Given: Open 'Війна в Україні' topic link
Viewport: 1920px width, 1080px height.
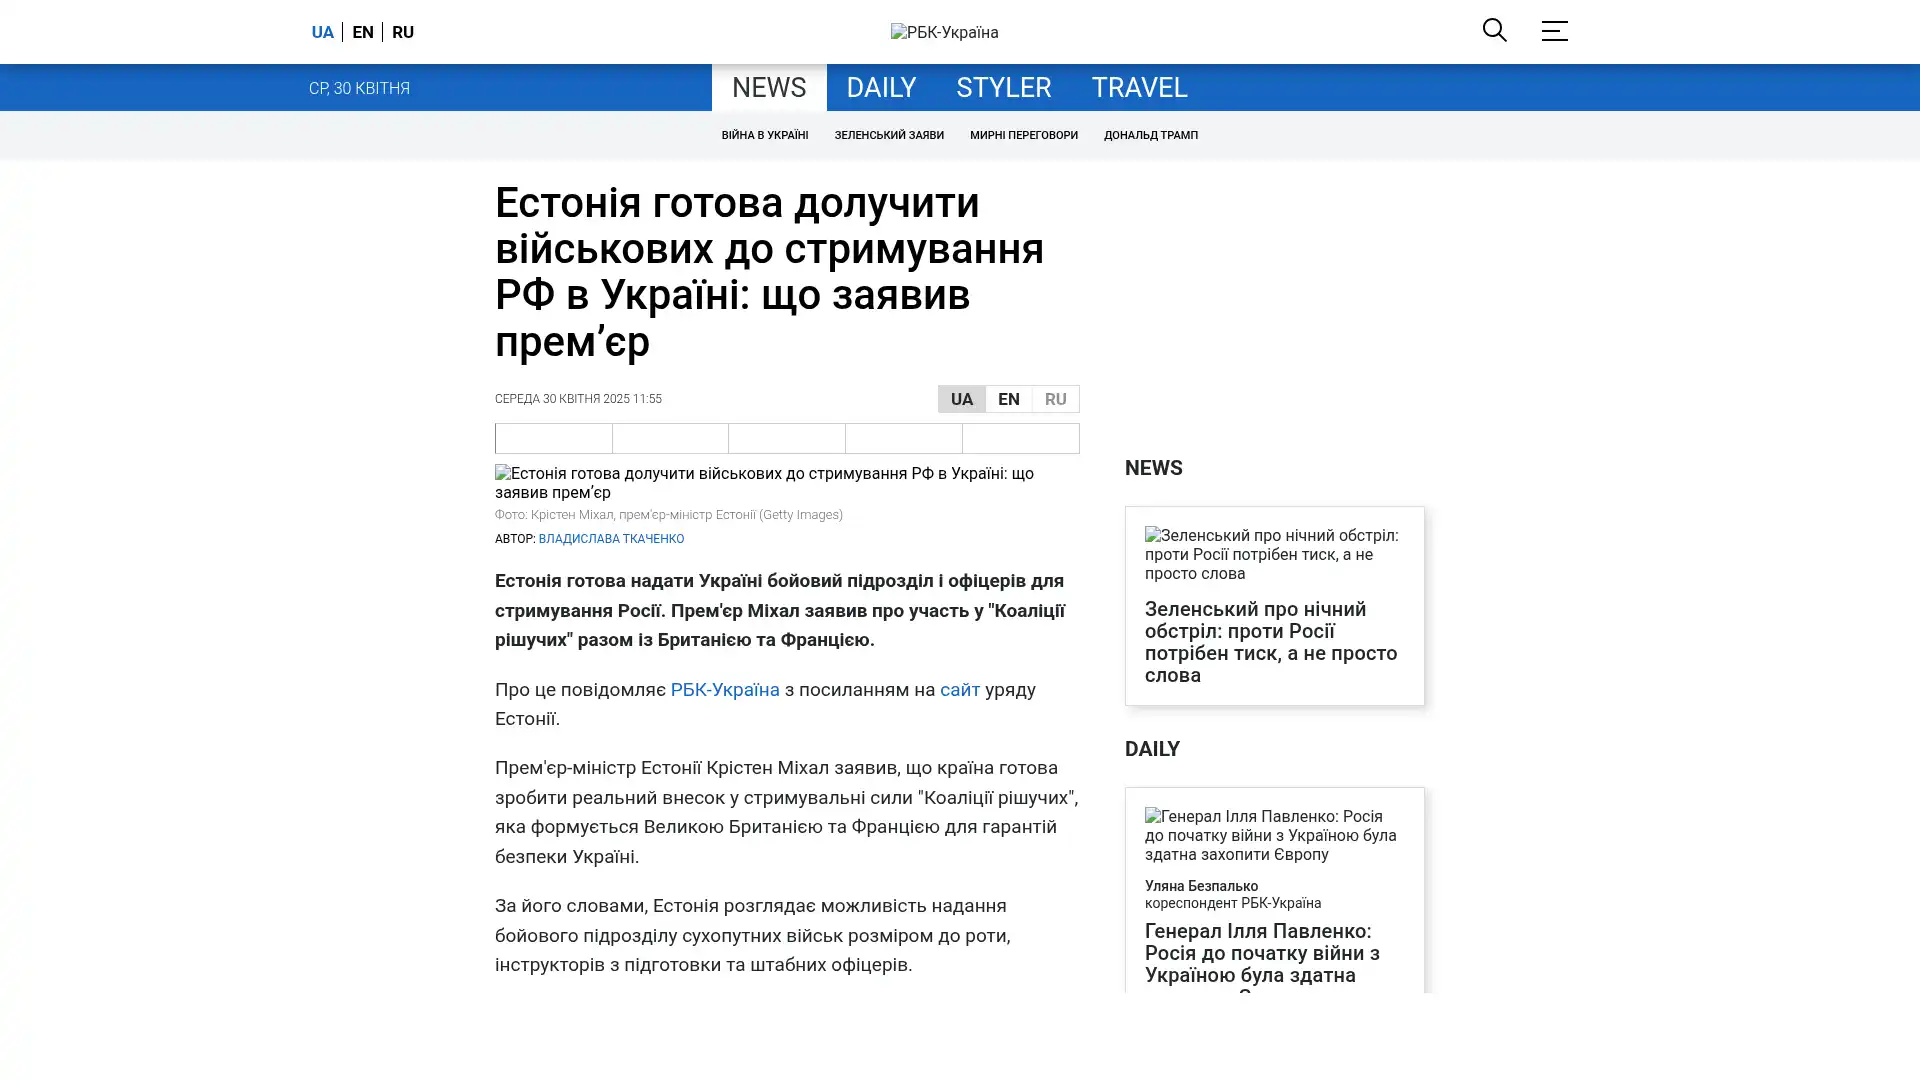Looking at the screenshot, I should coord(764,135).
